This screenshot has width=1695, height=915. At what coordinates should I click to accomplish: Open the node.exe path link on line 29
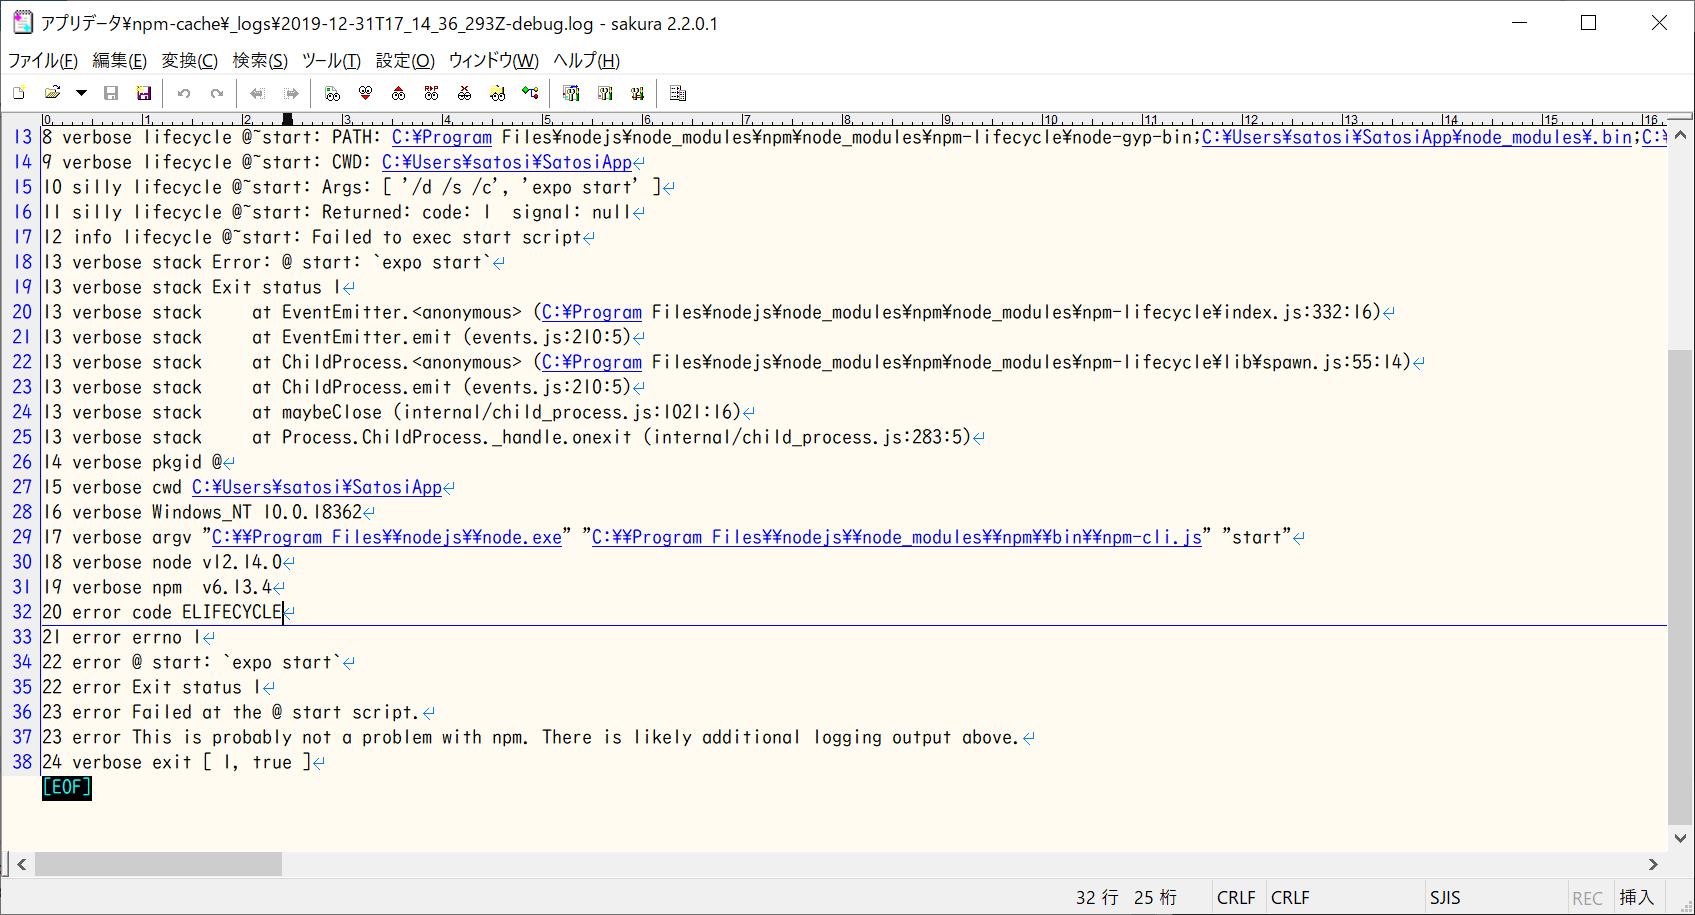click(x=387, y=537)
